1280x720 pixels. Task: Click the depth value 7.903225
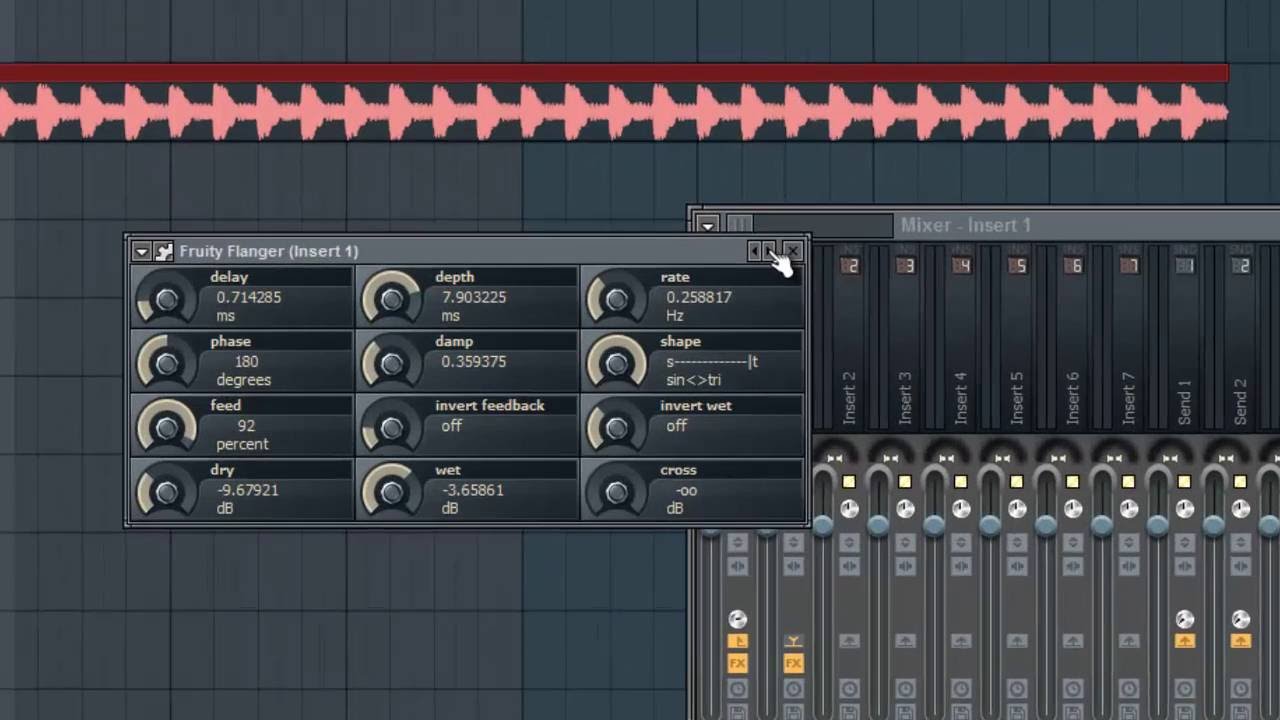click(474, 297)
